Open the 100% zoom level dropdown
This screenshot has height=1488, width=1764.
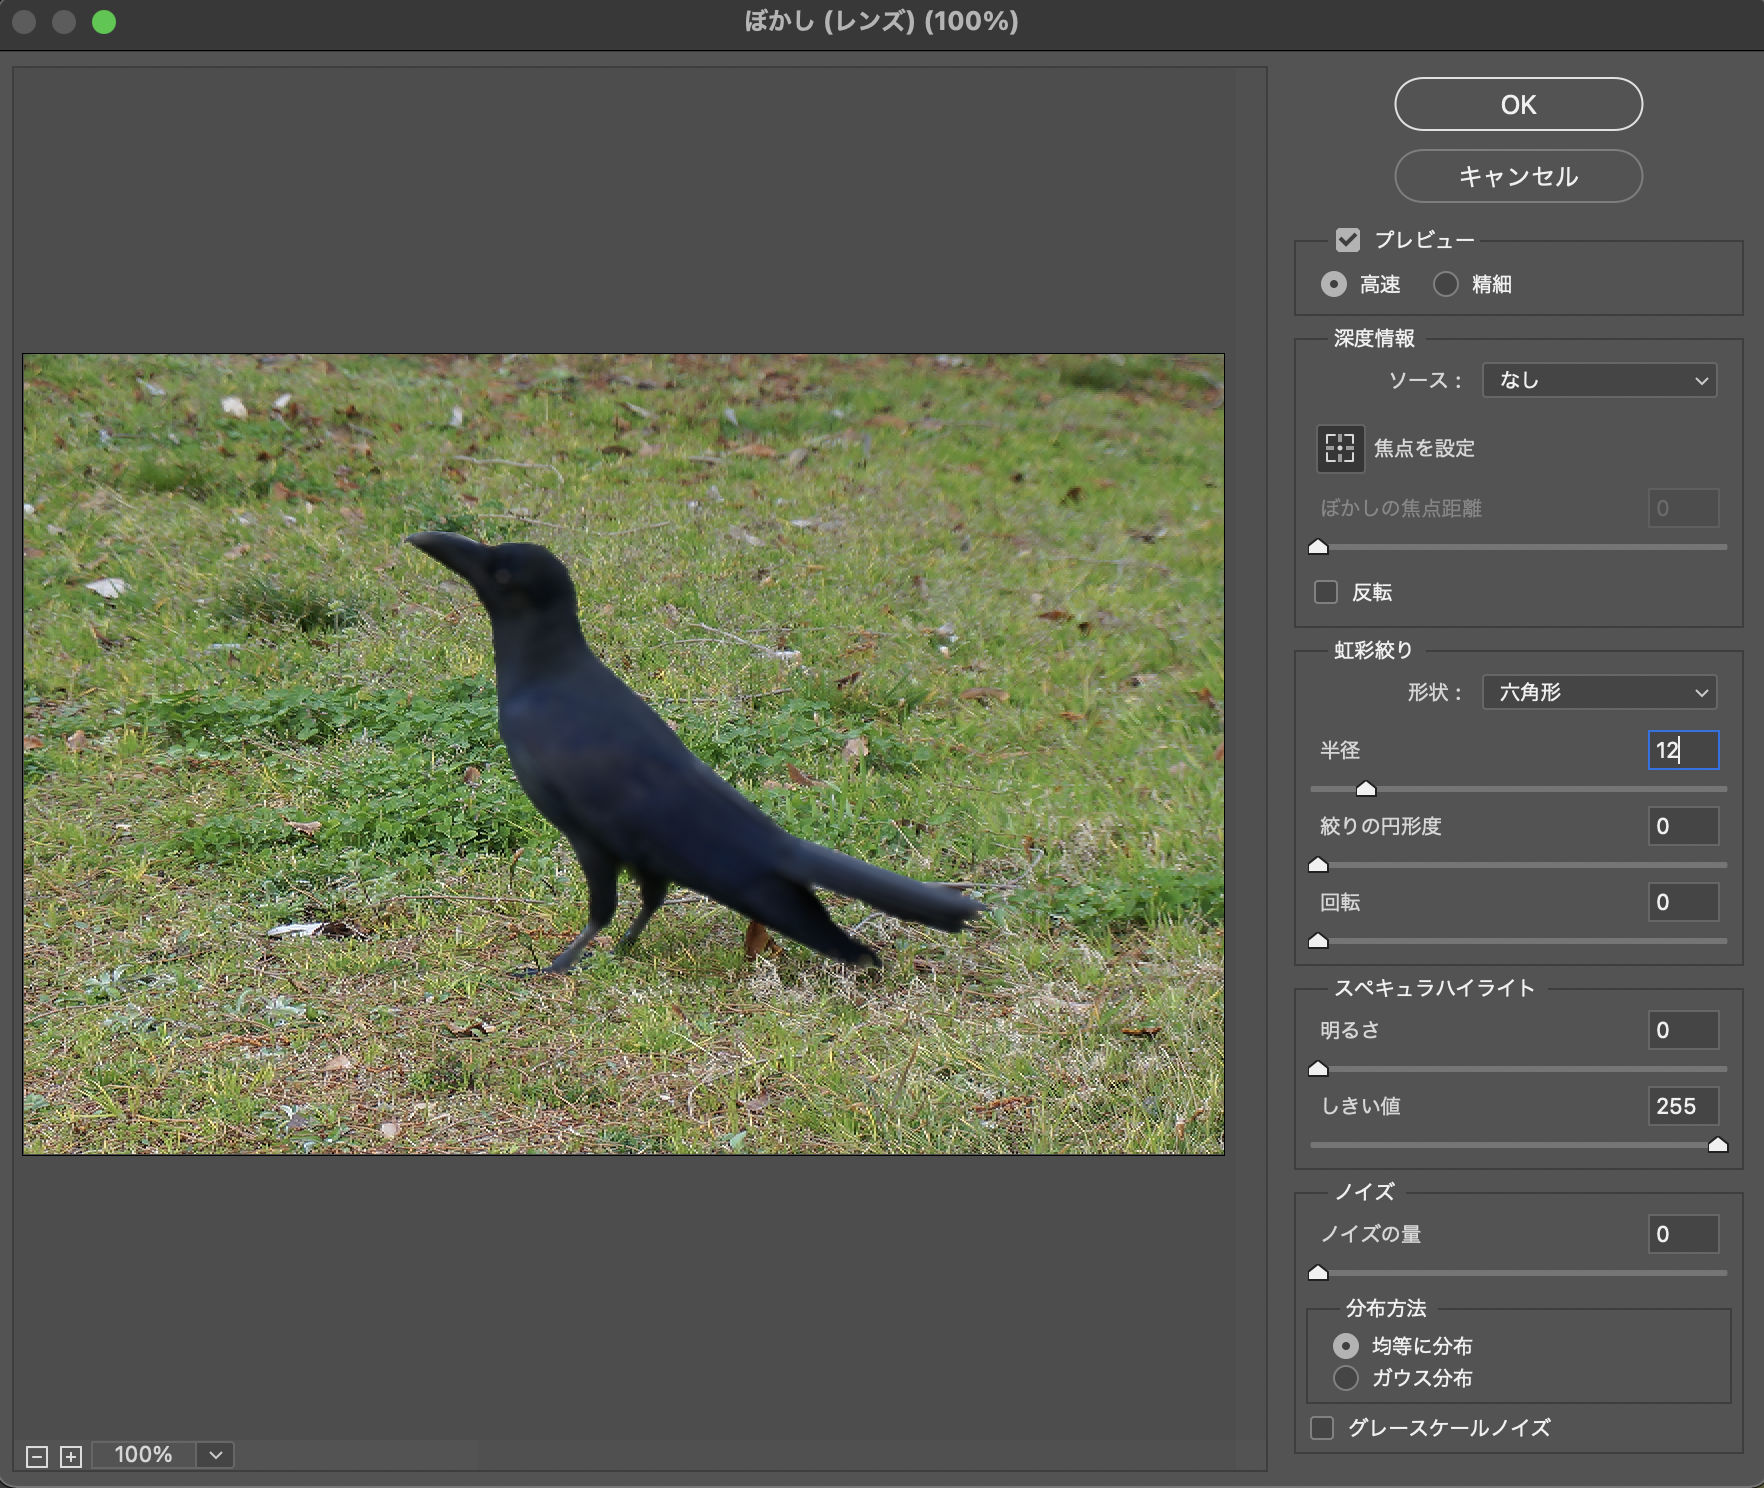point(215,1455)
